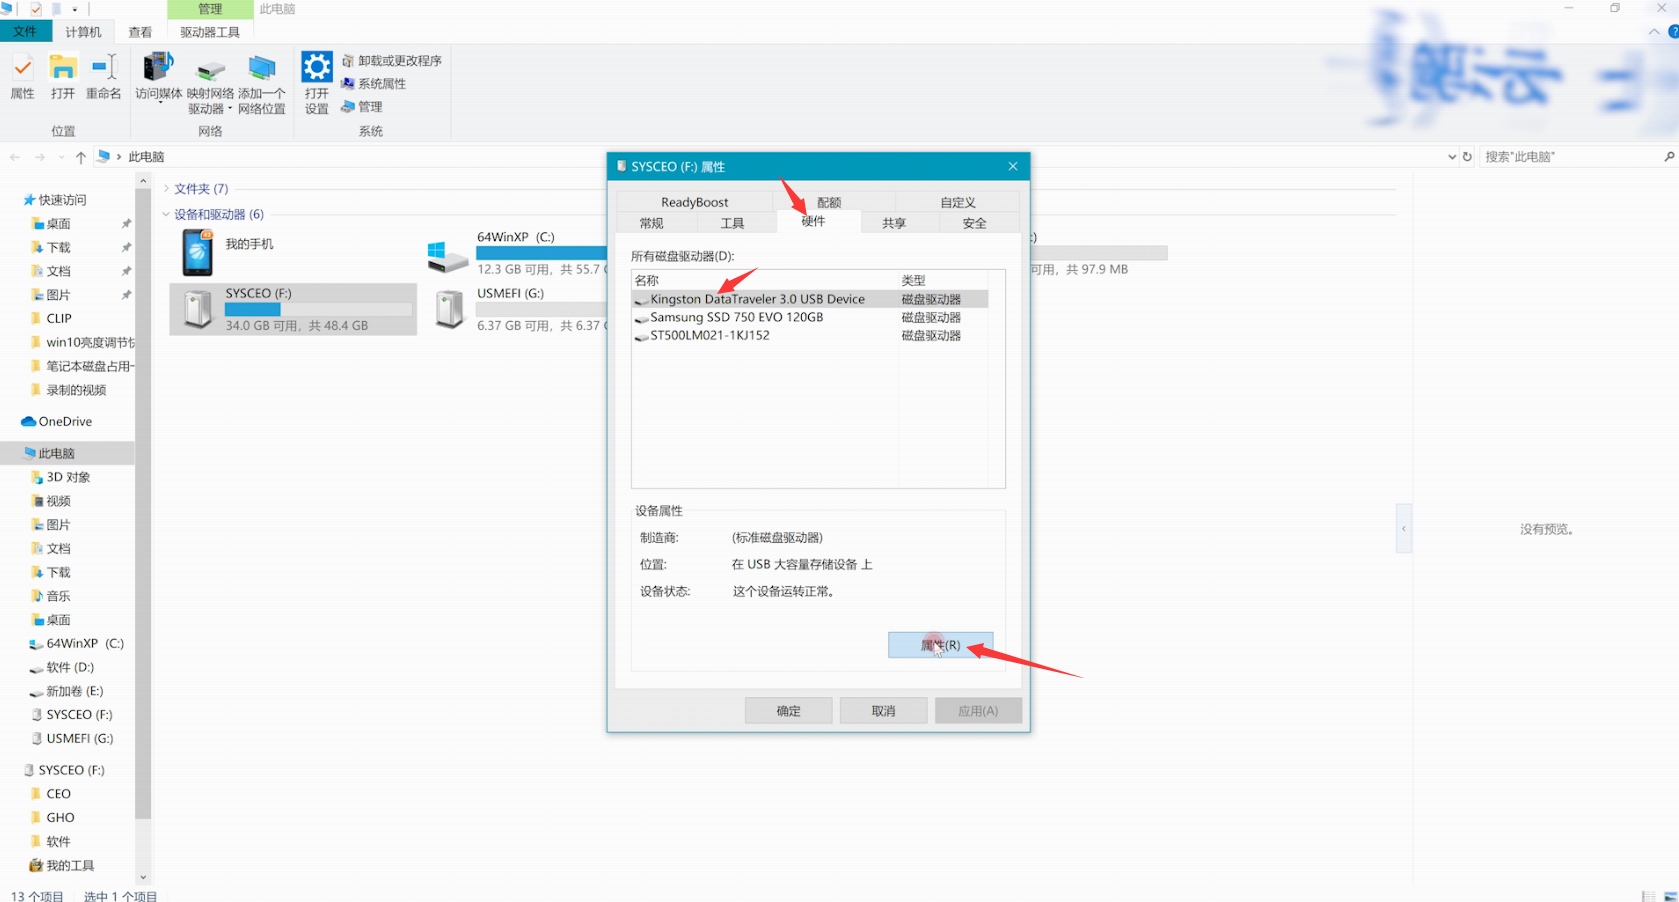Open the Access media (访问媒体) ribbon button
The width and height of the screenshot is (1679, 902).
click(x=158, y=78)
